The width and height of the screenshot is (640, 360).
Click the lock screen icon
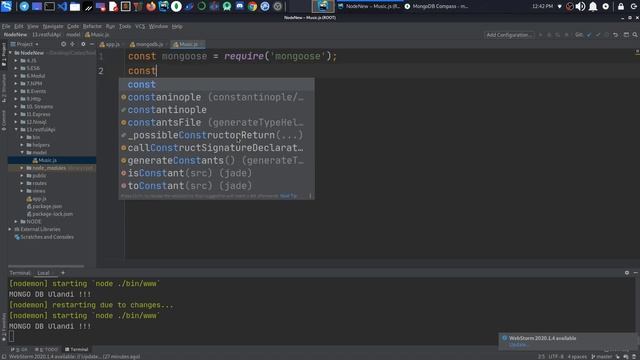621,7
